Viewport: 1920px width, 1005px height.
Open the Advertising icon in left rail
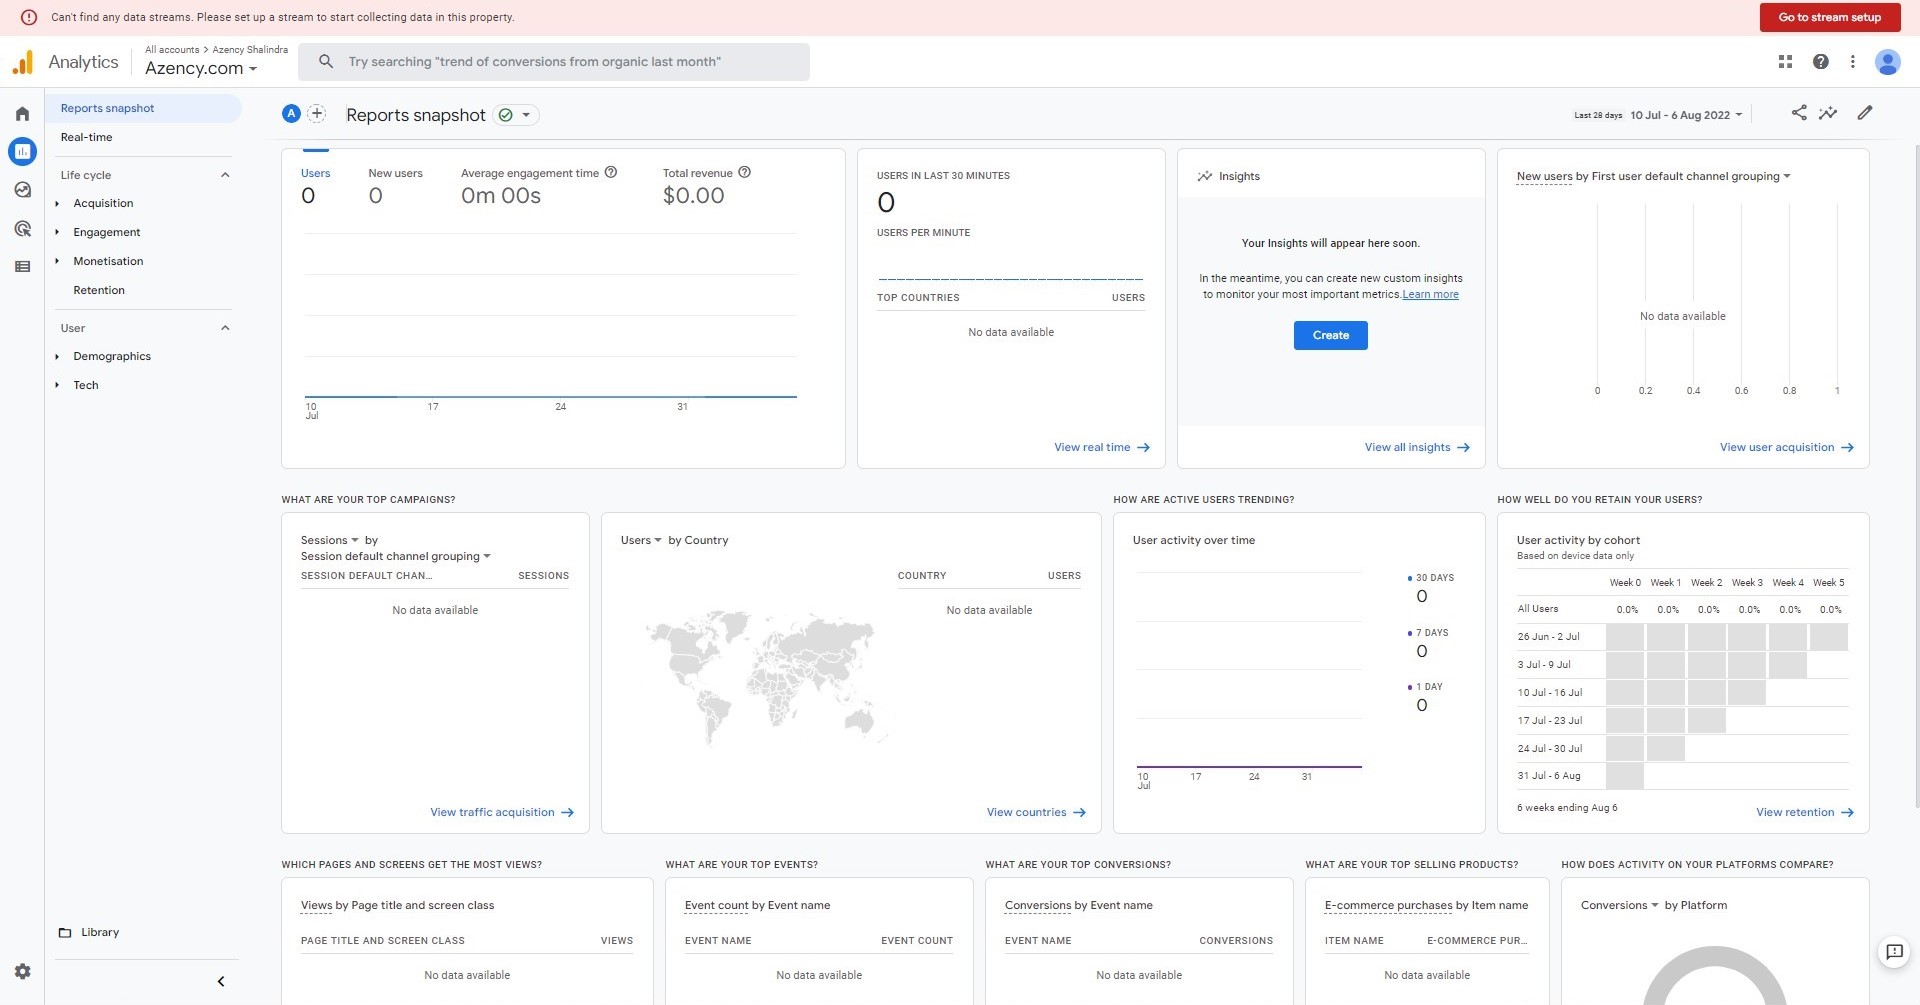22,229
